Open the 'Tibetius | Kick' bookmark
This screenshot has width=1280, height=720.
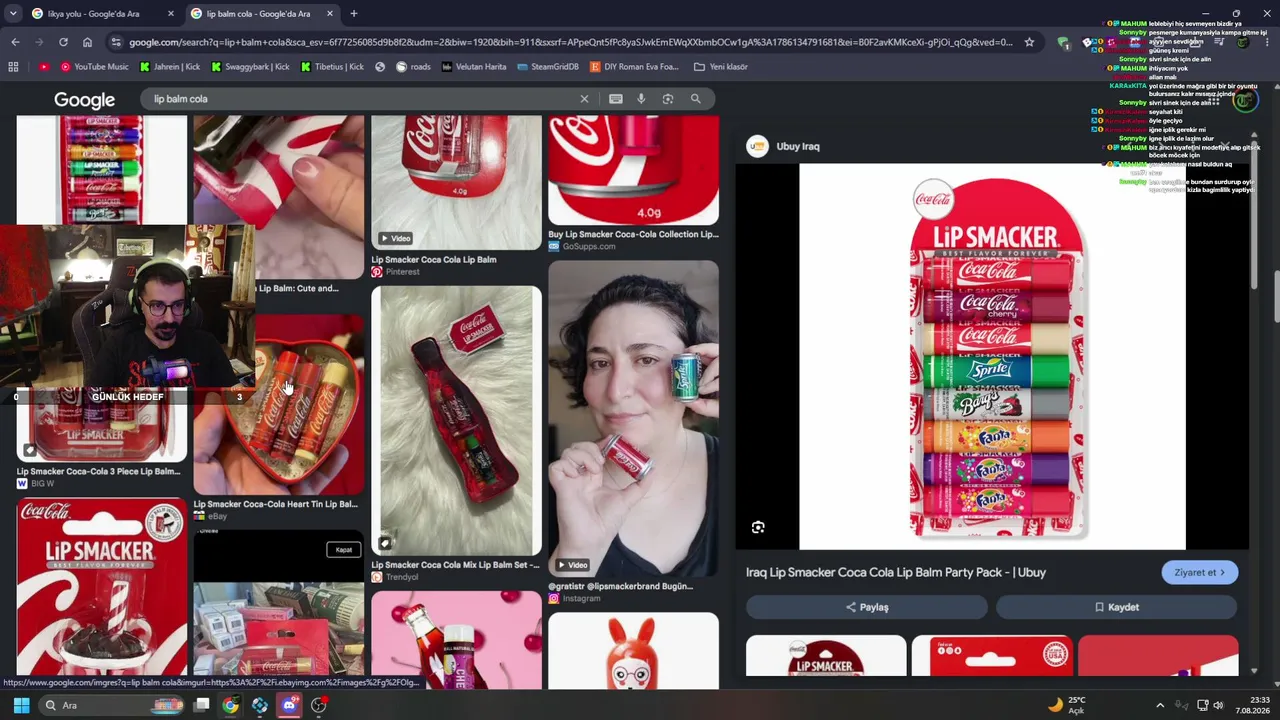click(x=333, y=67)
